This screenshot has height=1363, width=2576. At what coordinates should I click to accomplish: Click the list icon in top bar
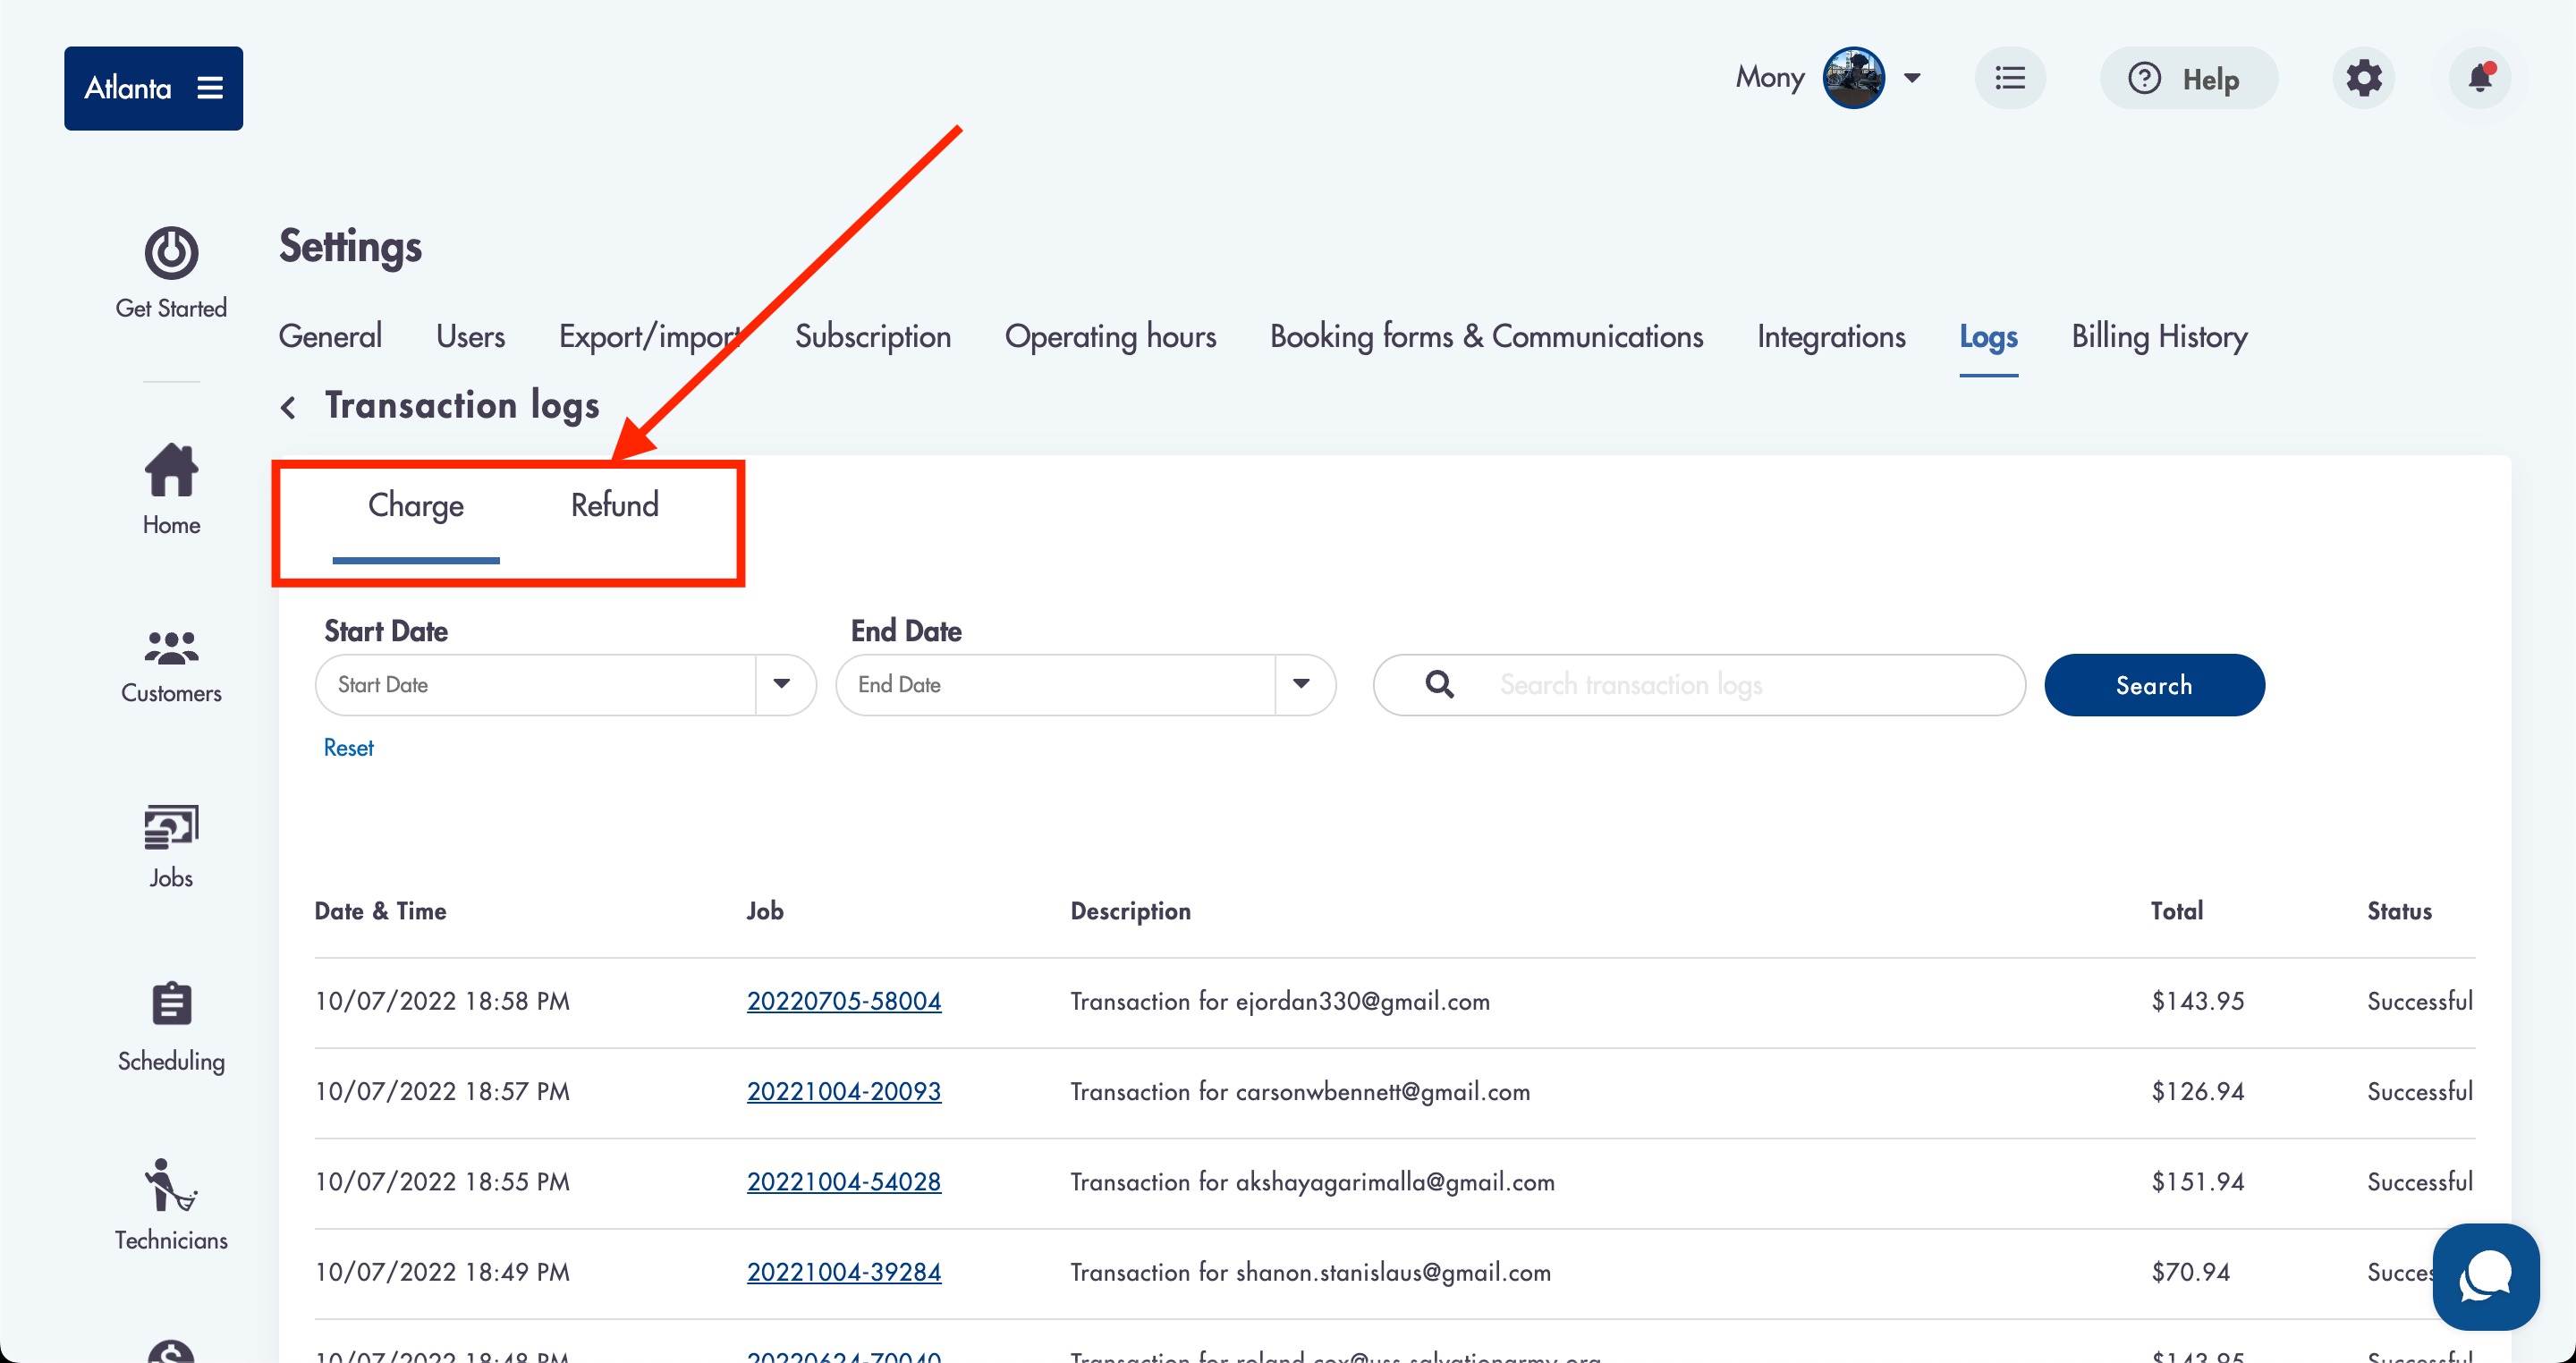pos(2010,78)
